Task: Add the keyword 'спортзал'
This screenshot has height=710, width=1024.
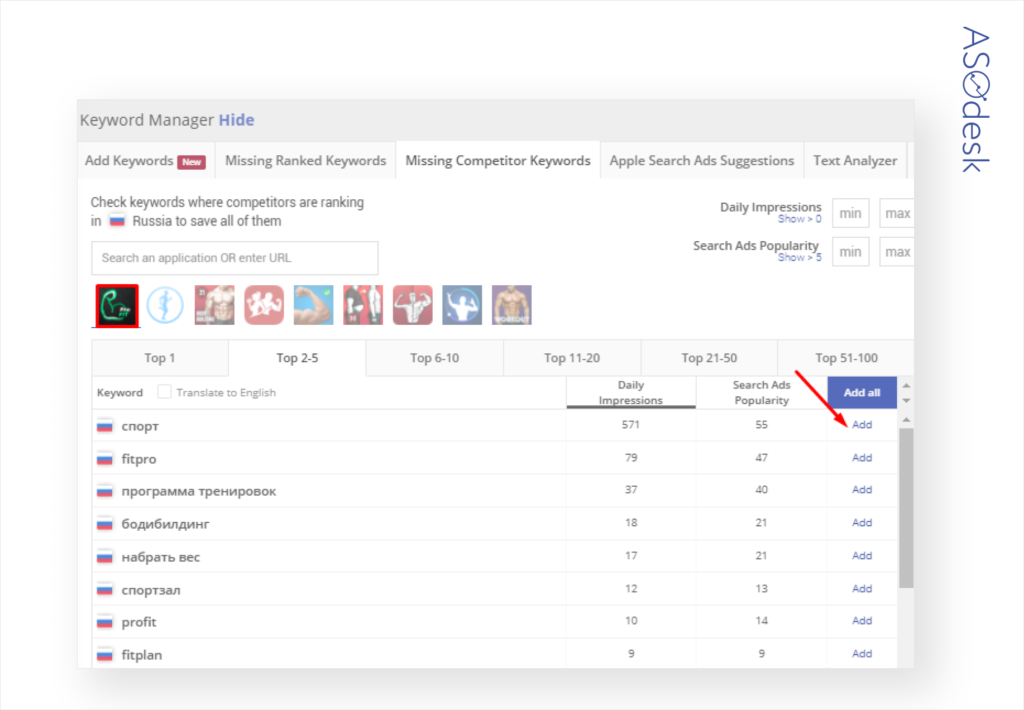Action: [x=862, y=589]
